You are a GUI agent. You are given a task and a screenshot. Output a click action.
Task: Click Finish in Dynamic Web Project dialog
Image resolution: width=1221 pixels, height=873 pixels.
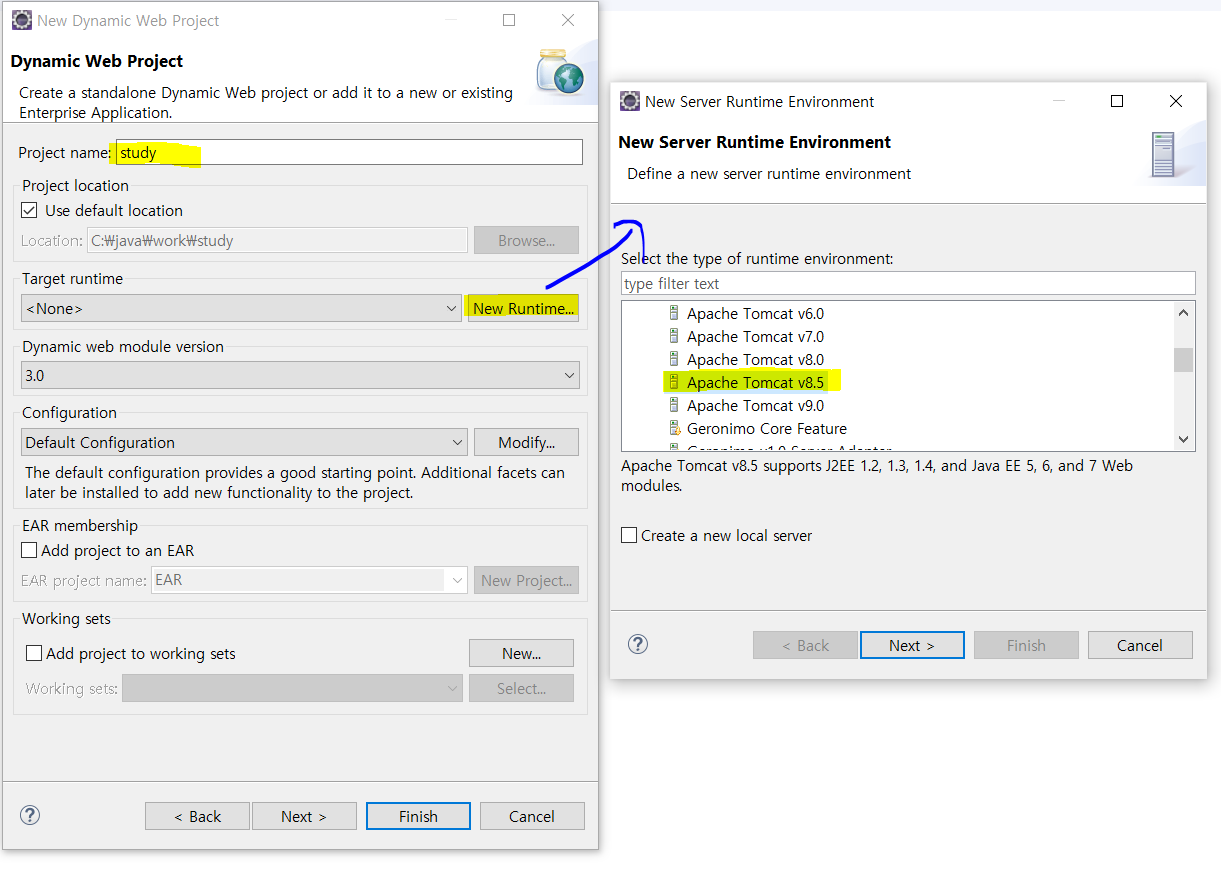[418, 816]
